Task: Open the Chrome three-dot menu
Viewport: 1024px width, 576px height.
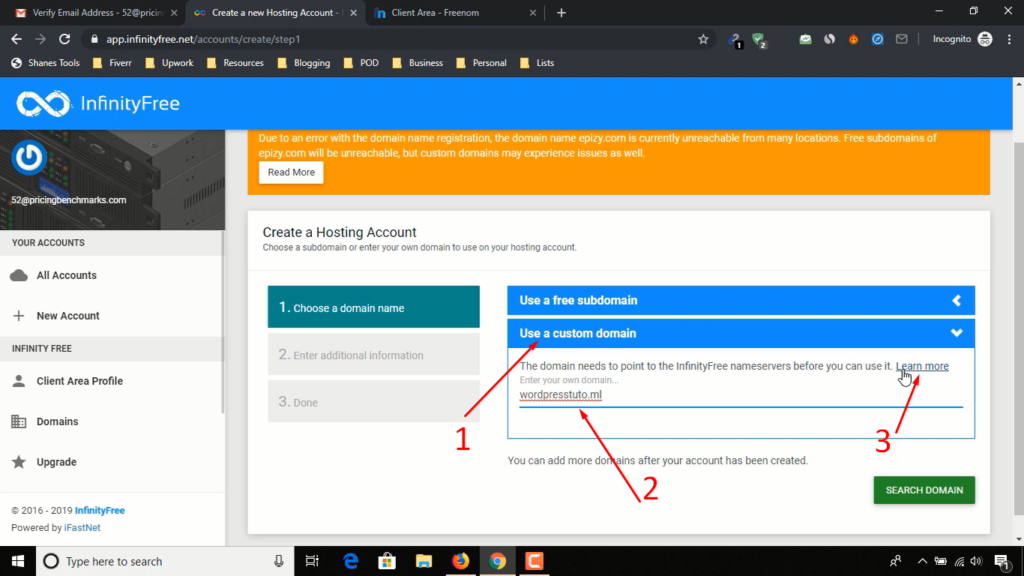Action: [1010, 39]
